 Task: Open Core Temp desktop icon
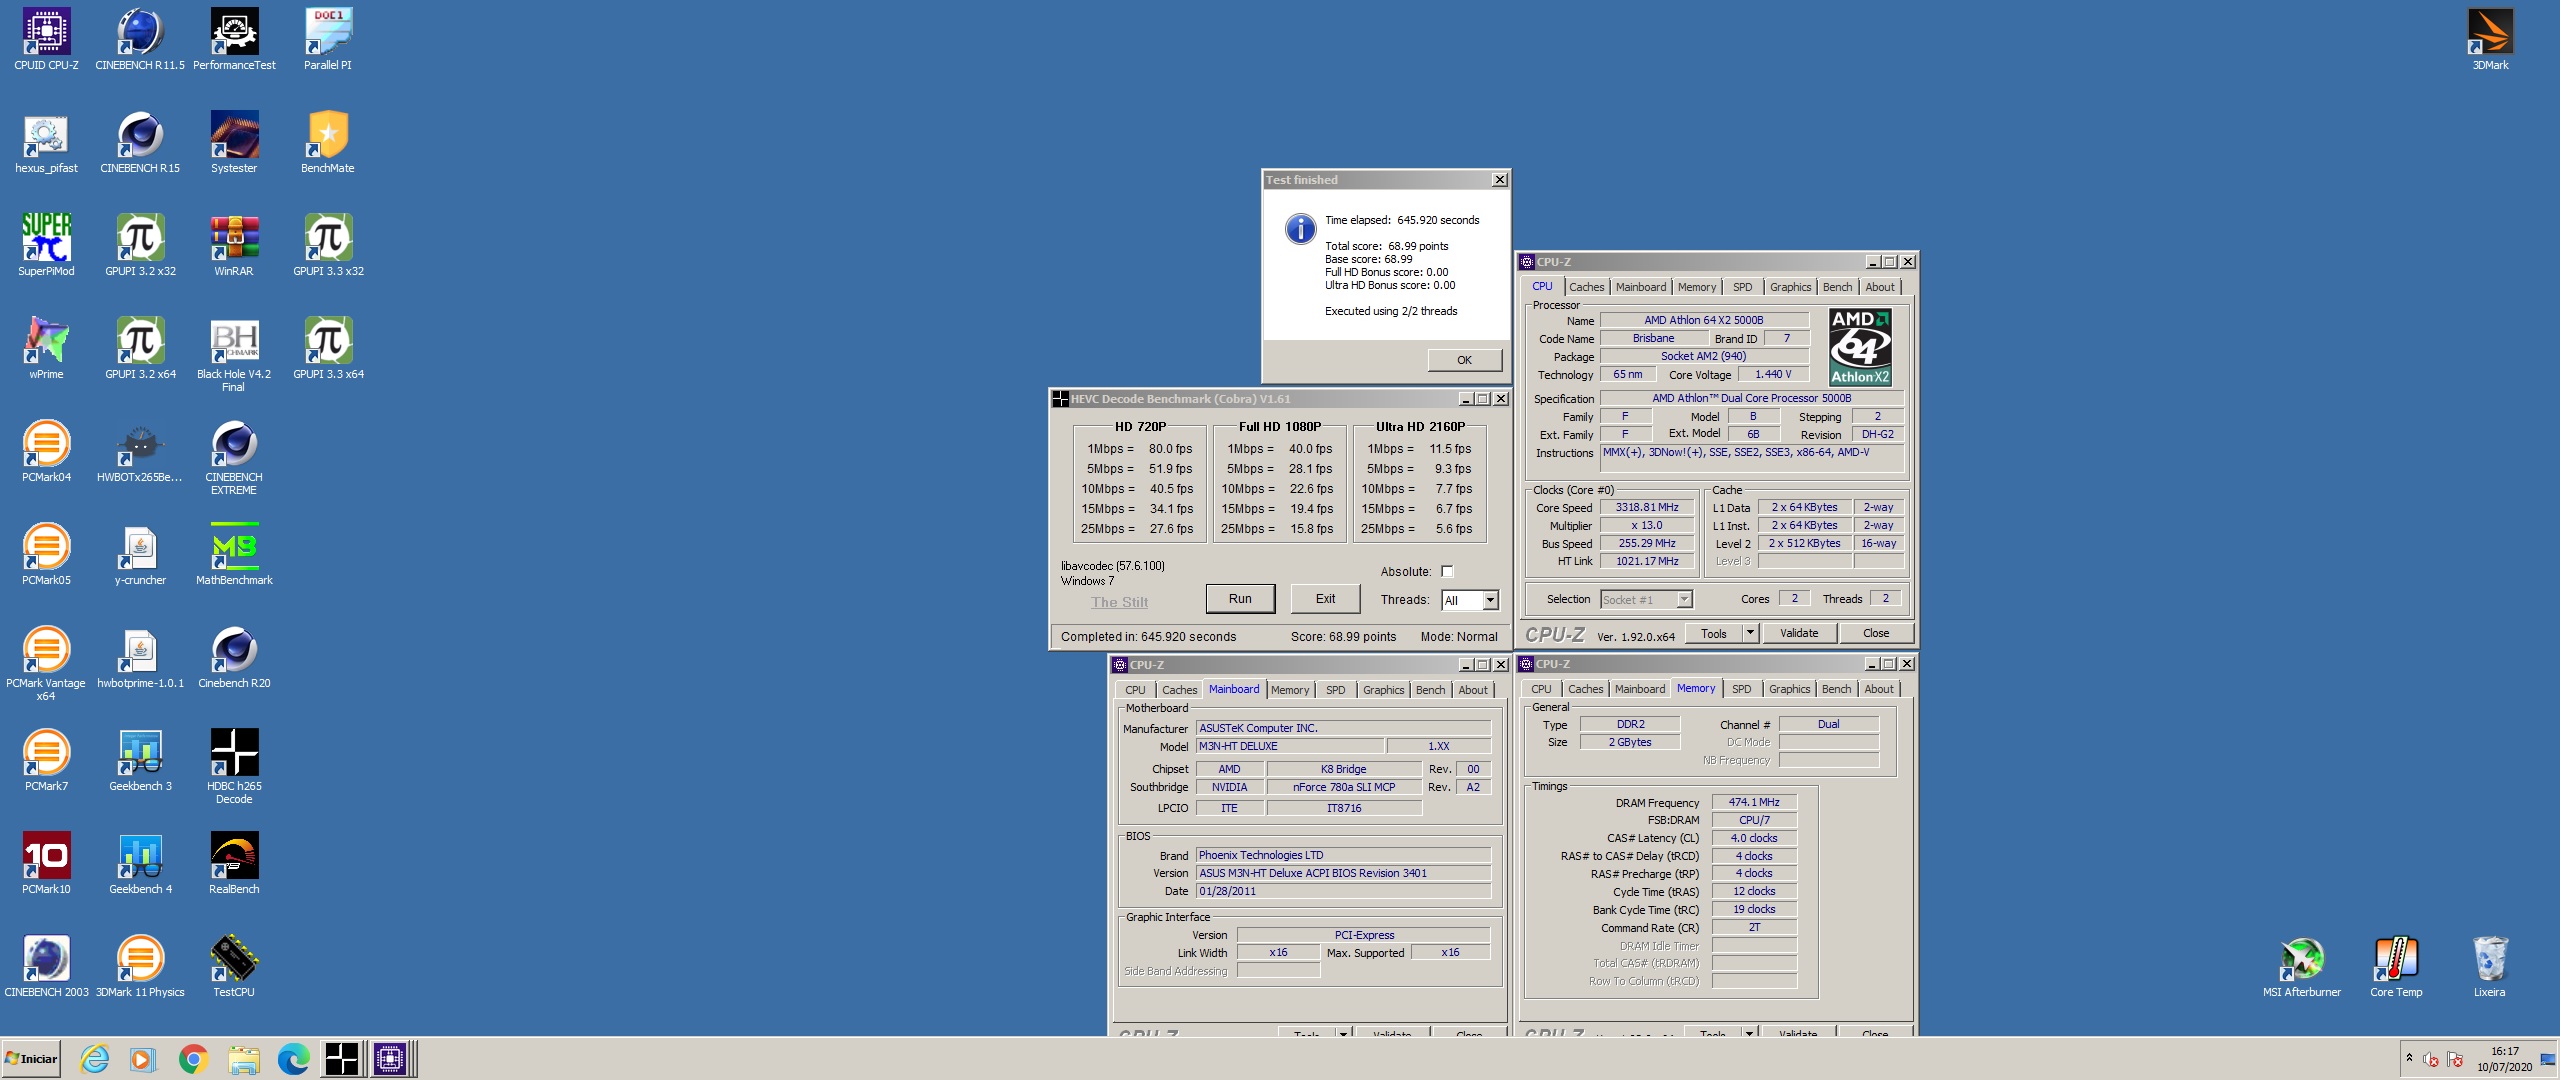[2396, 967]
